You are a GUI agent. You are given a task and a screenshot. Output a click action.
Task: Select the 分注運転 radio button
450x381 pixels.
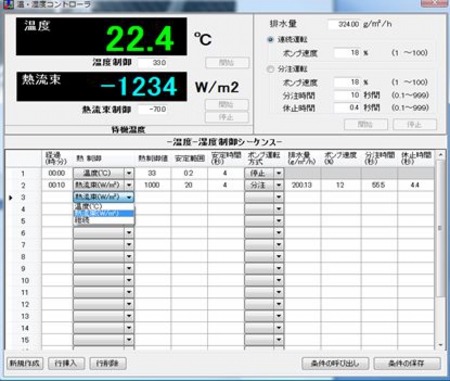point(270,69)
